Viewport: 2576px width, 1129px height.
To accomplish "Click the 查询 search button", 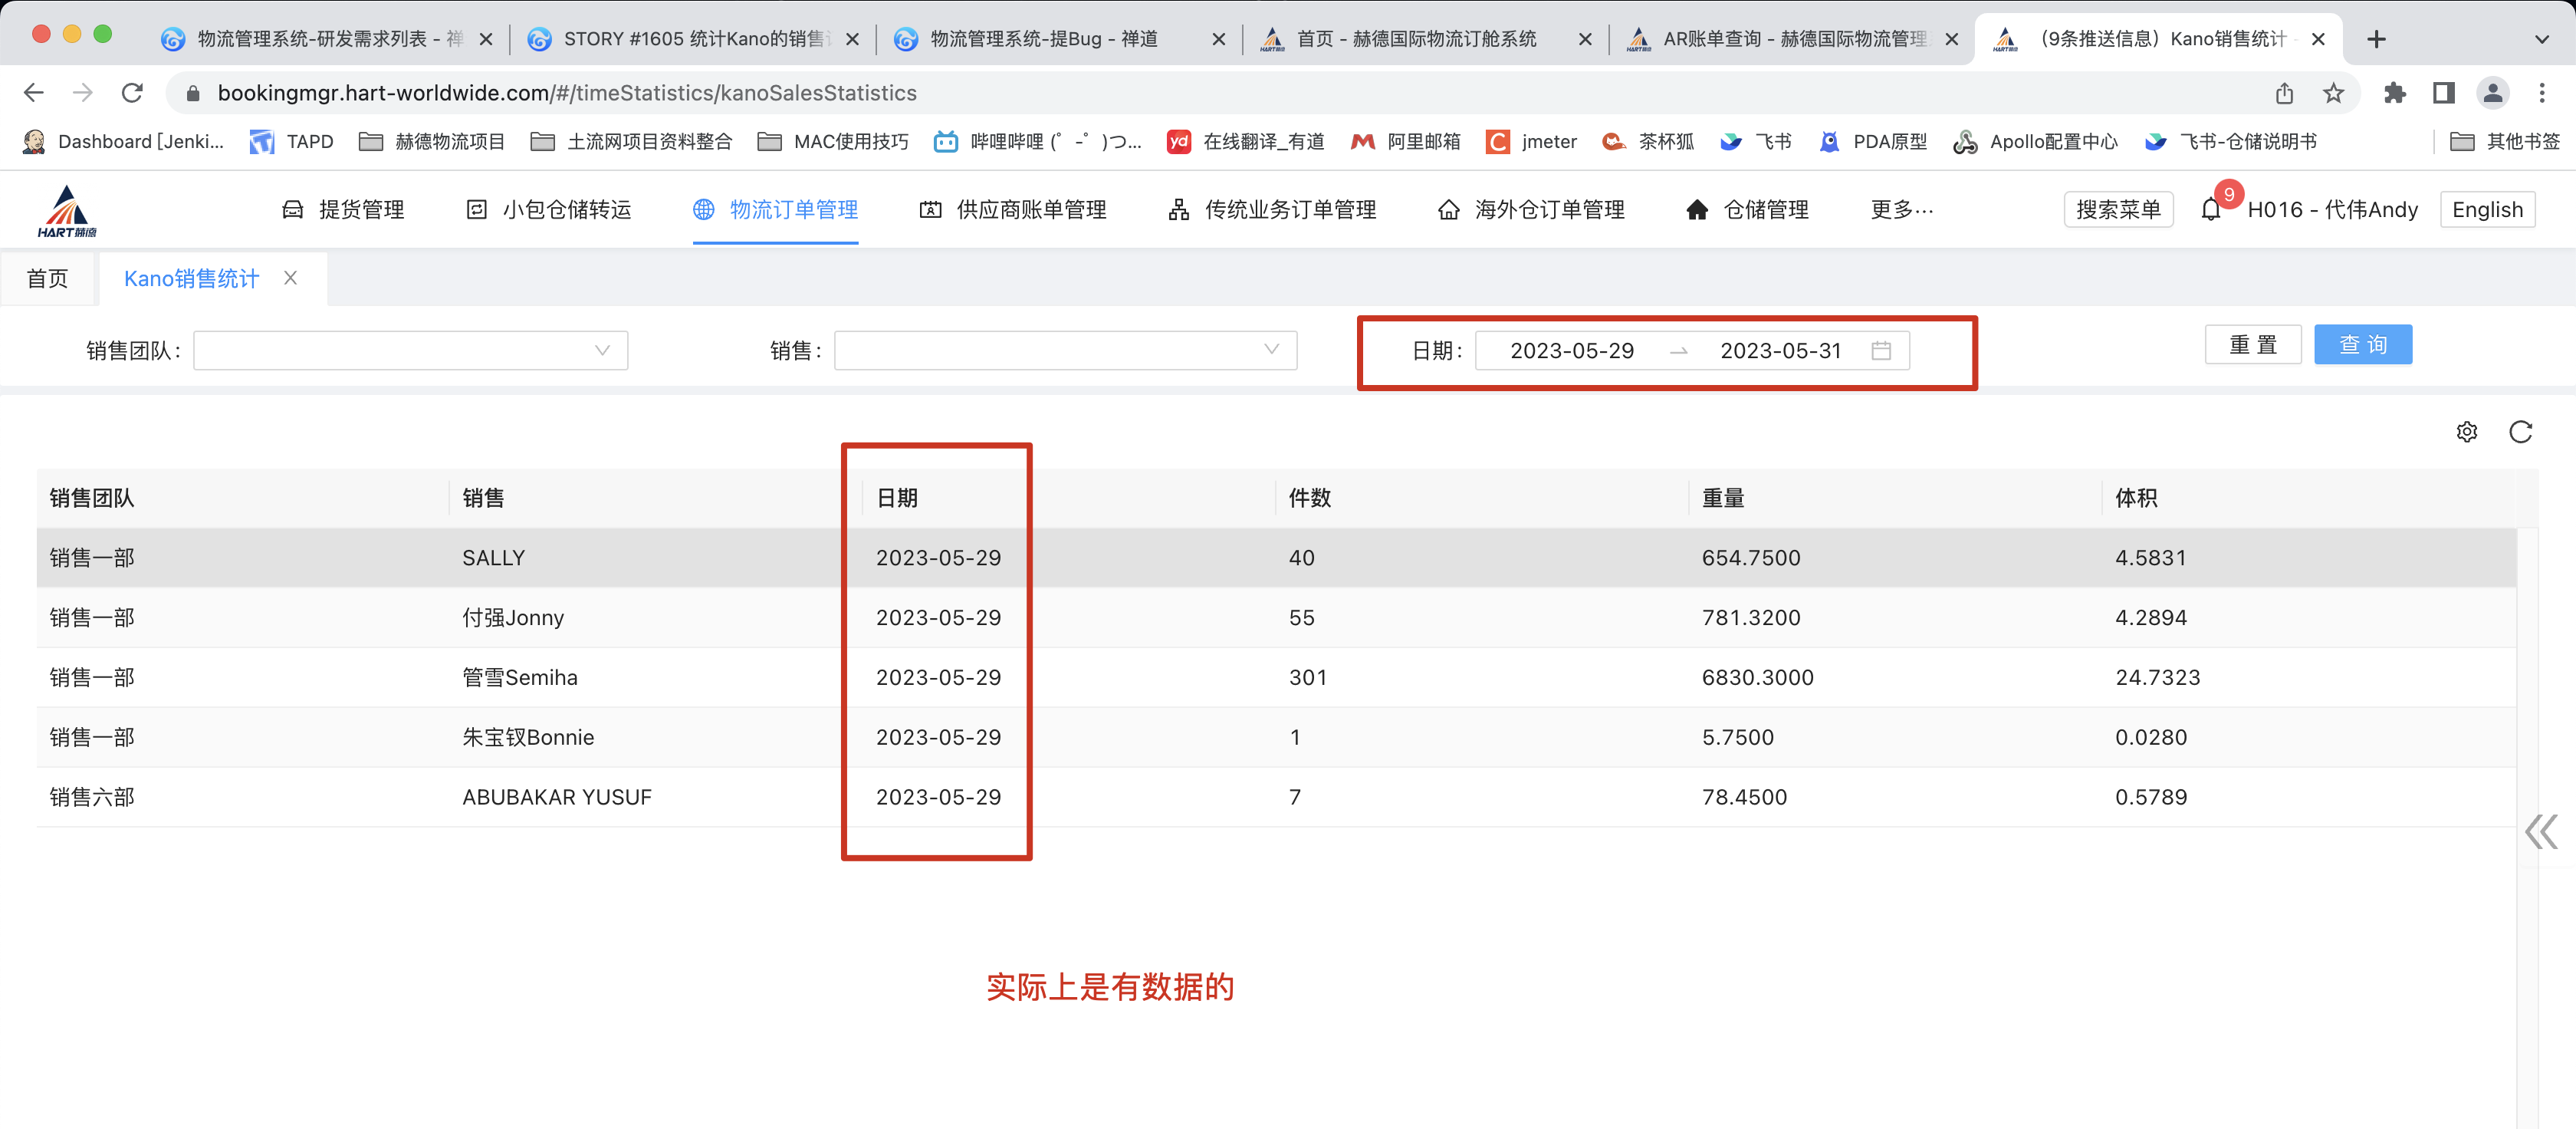I will click(x=2362, y=345).
